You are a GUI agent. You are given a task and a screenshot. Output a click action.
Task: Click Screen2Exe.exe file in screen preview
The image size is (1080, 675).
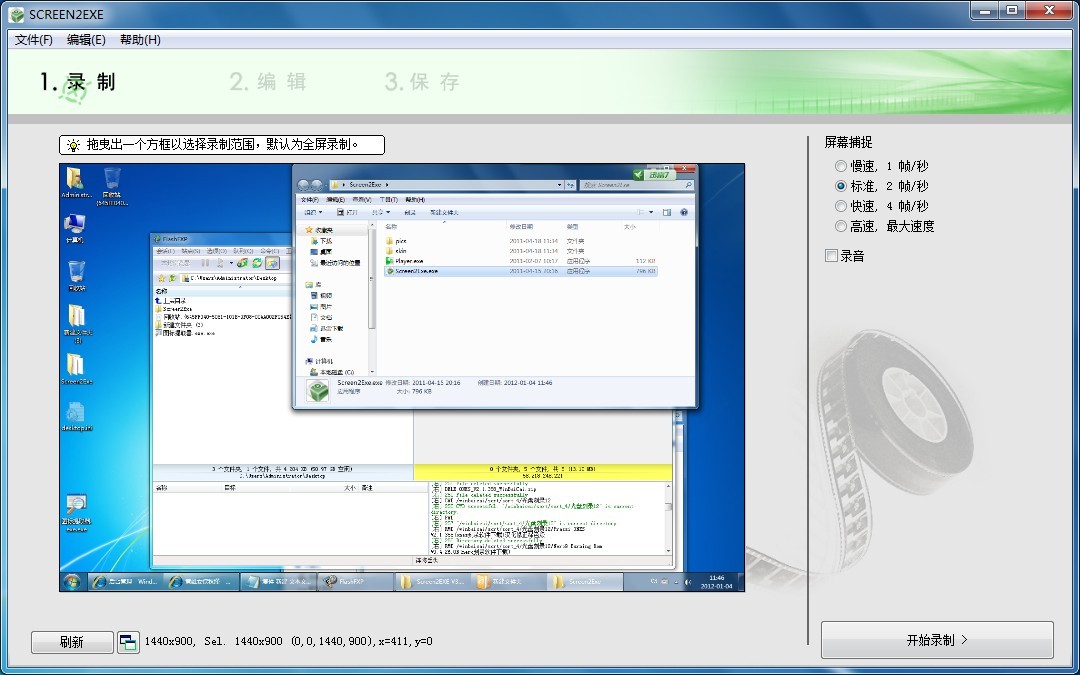416,271
